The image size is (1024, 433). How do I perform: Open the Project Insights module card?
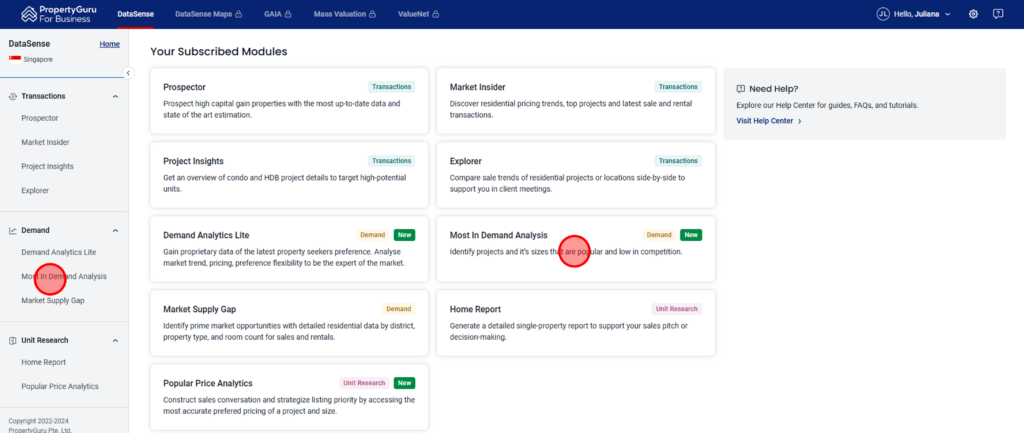[289, 175]
